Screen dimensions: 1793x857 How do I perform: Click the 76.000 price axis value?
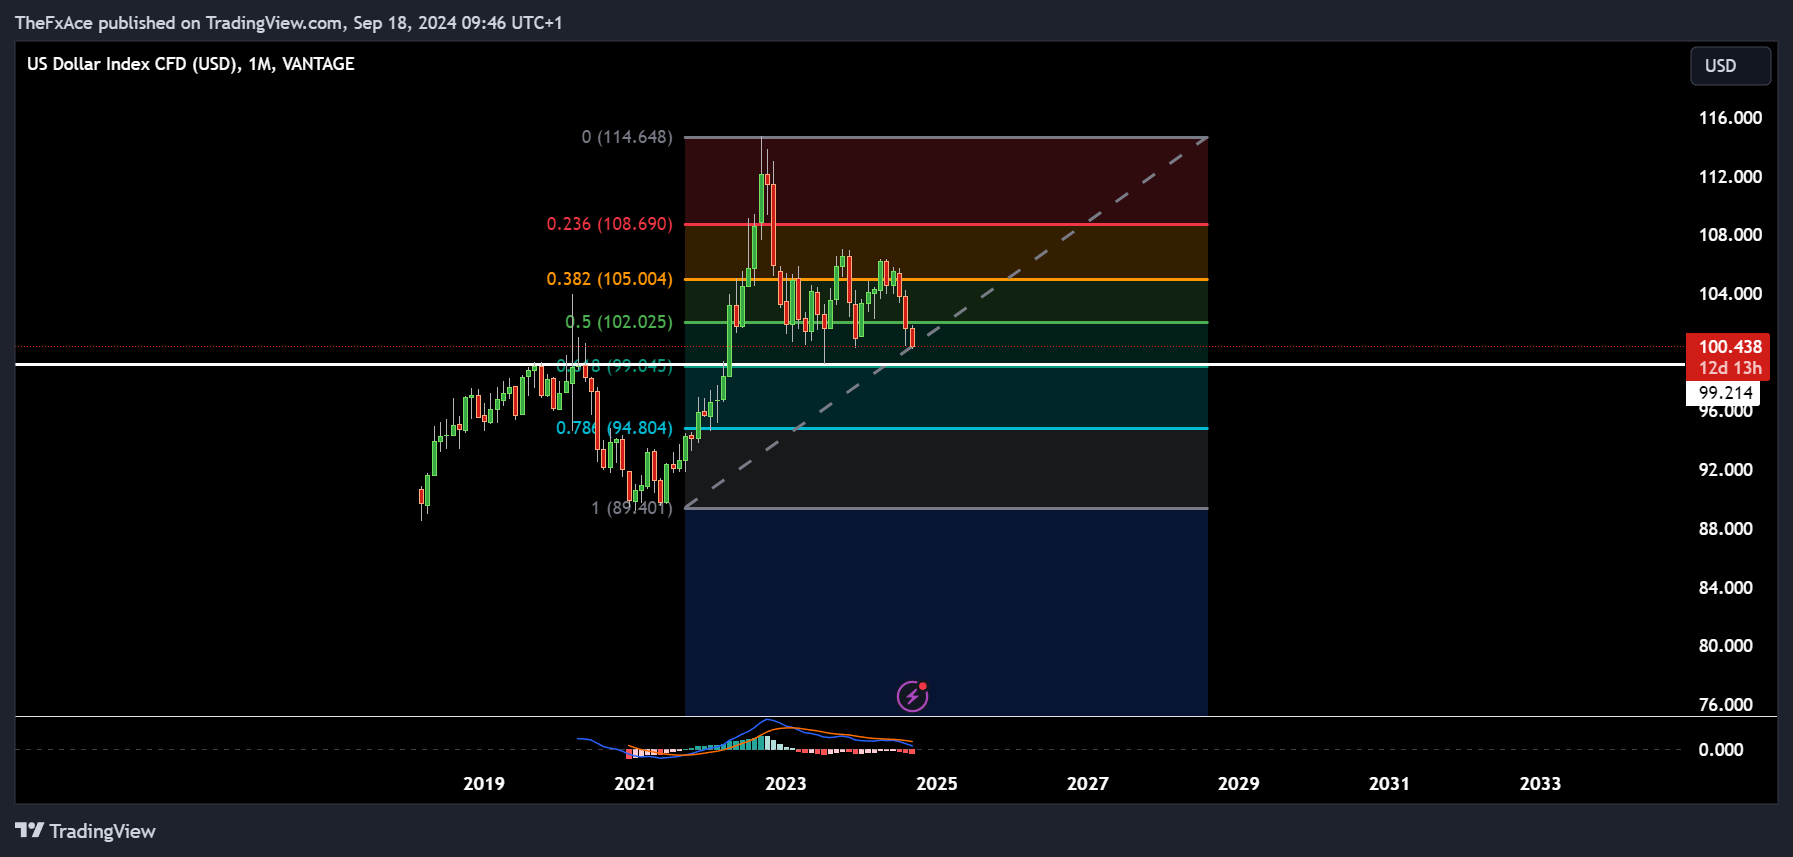1725,705
